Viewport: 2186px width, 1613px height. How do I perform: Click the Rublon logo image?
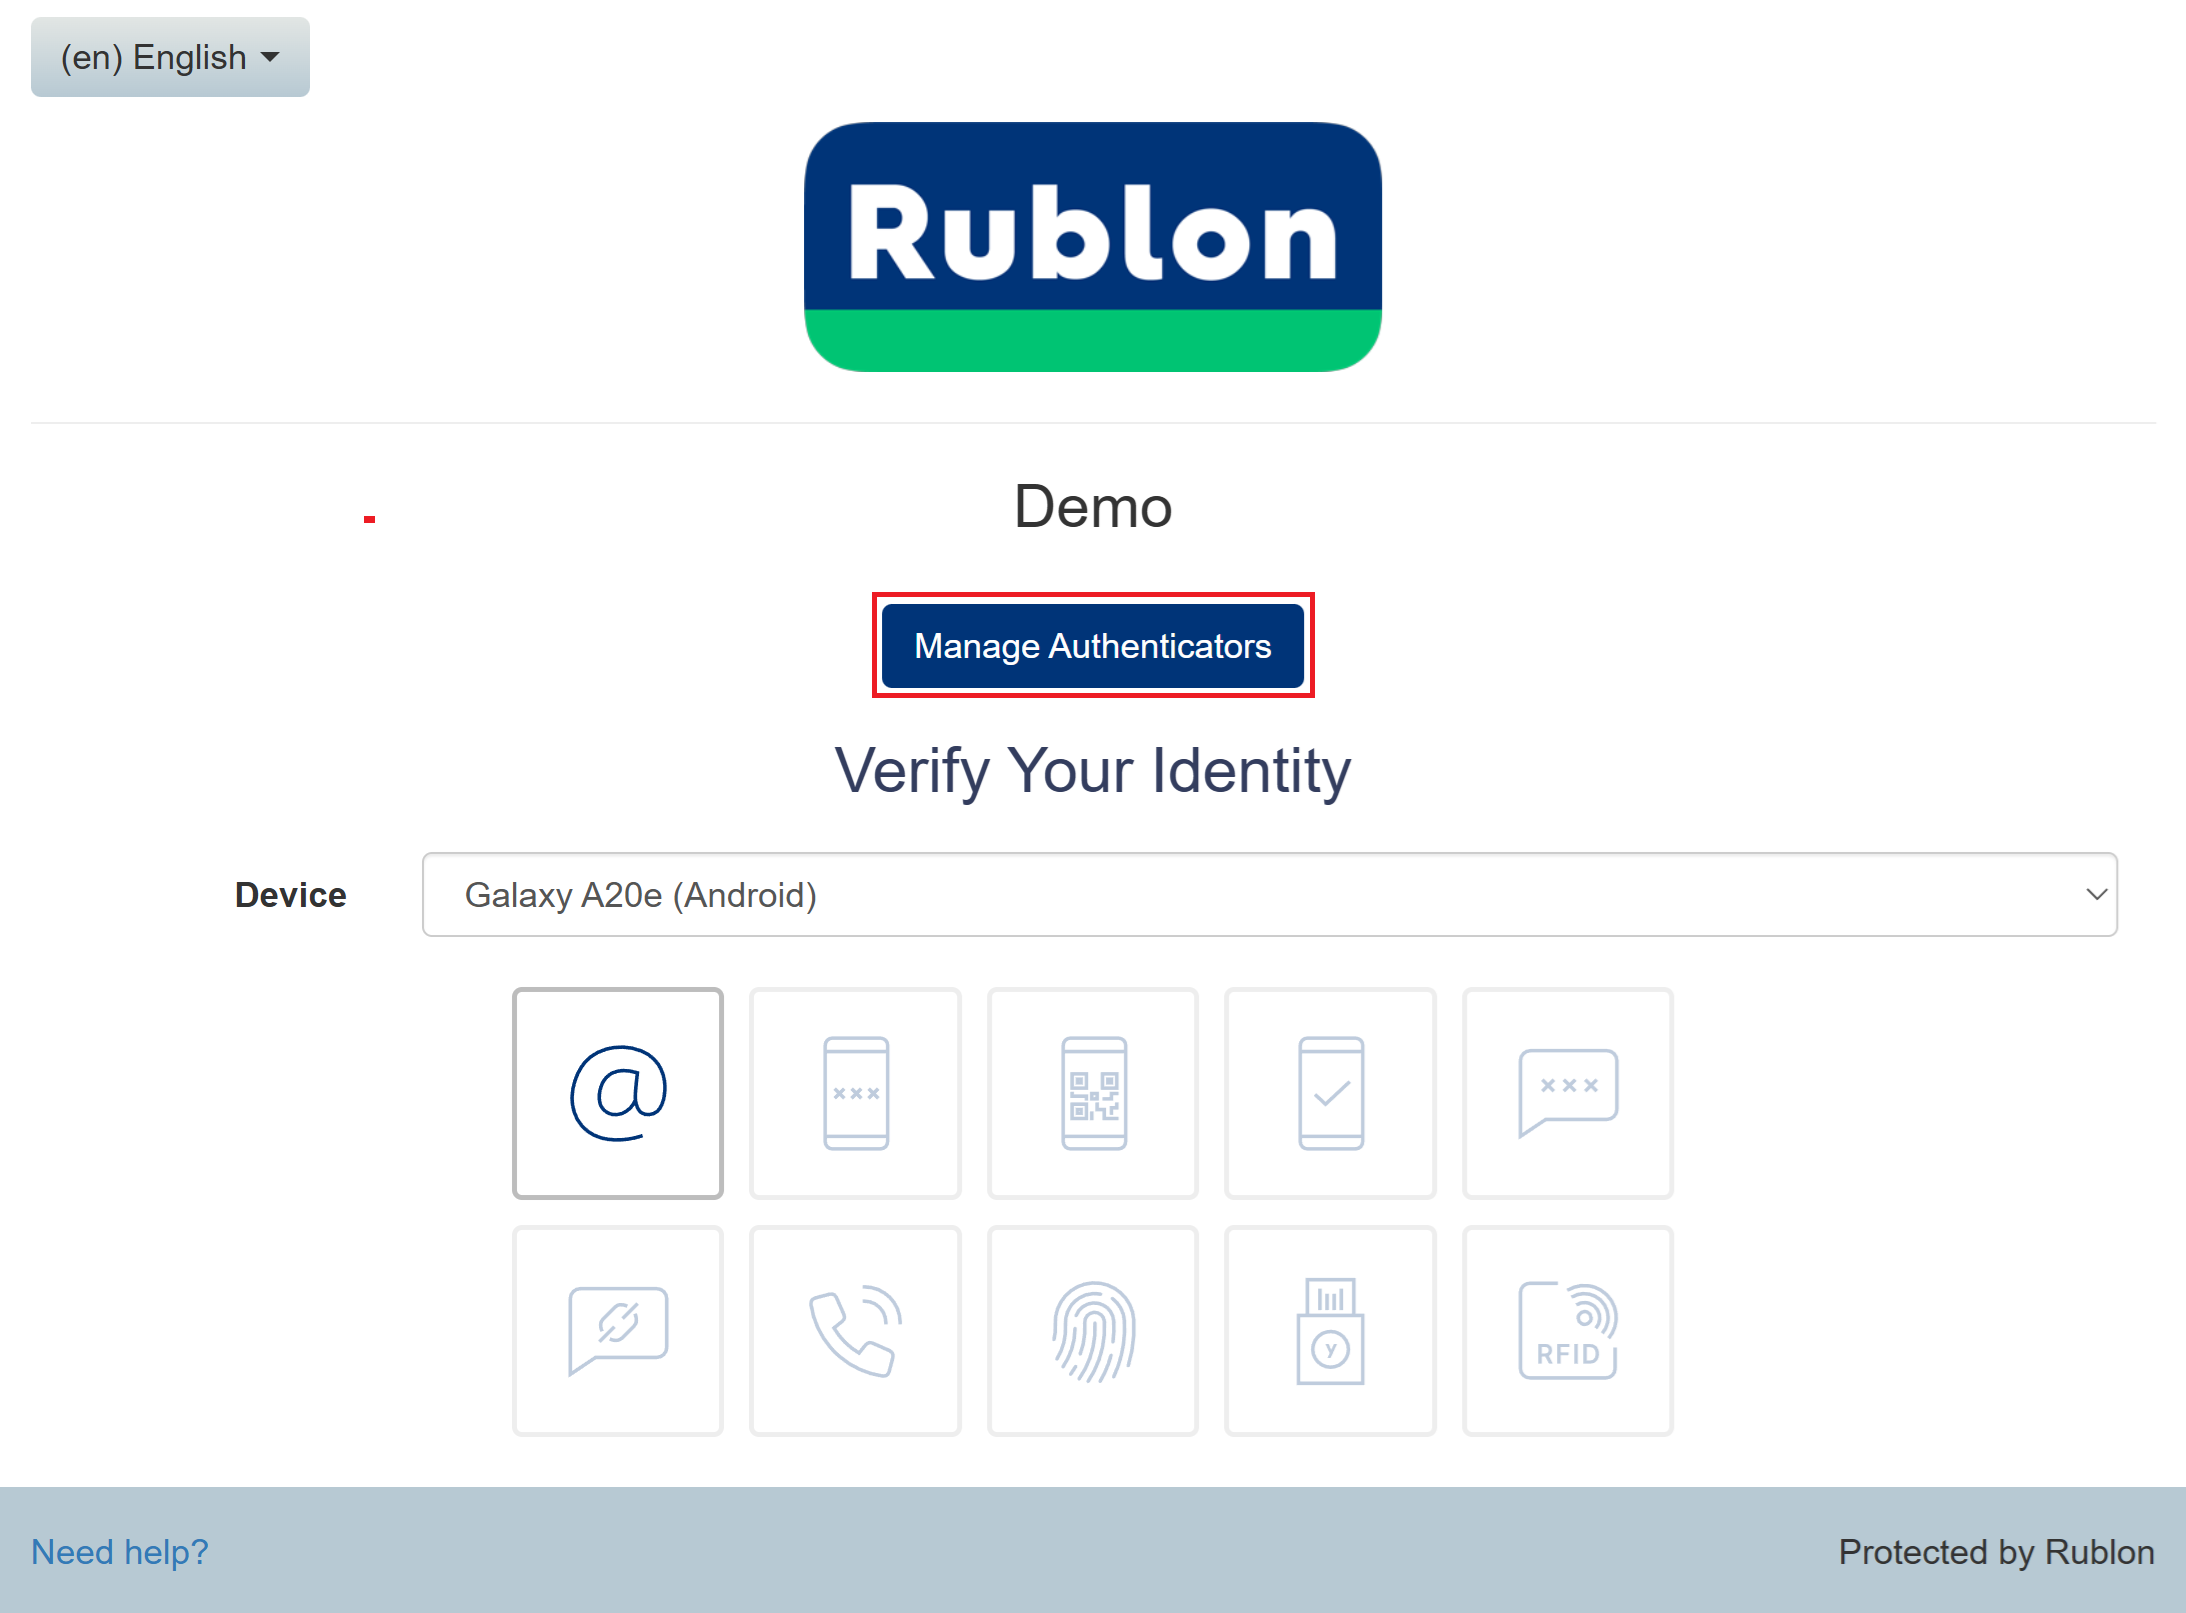(x=1092, y=246)
